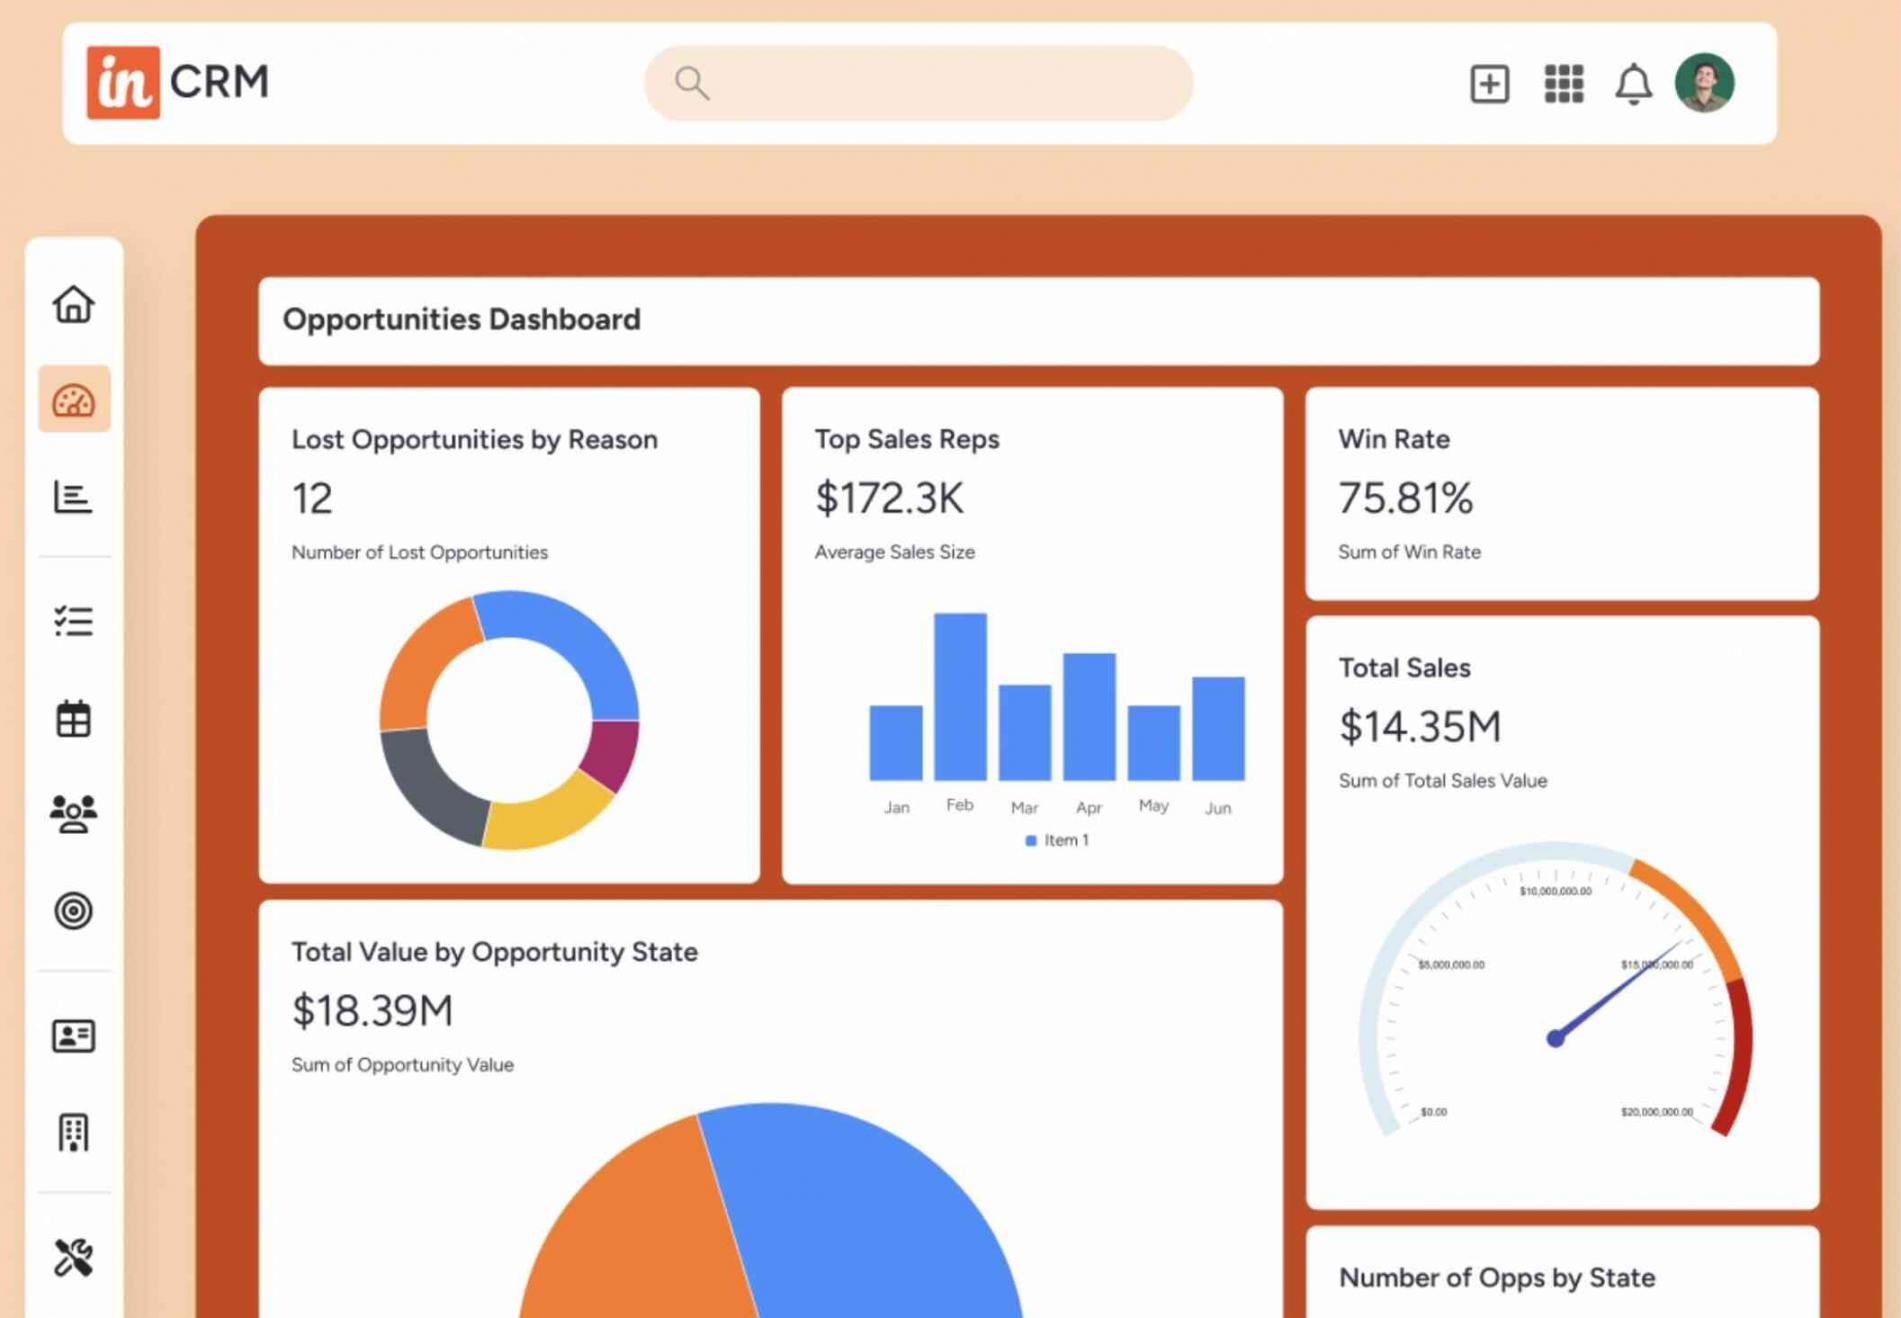Select the dashboard gauge sidebar icon
1901x1318 pixels.
point(74,400)
